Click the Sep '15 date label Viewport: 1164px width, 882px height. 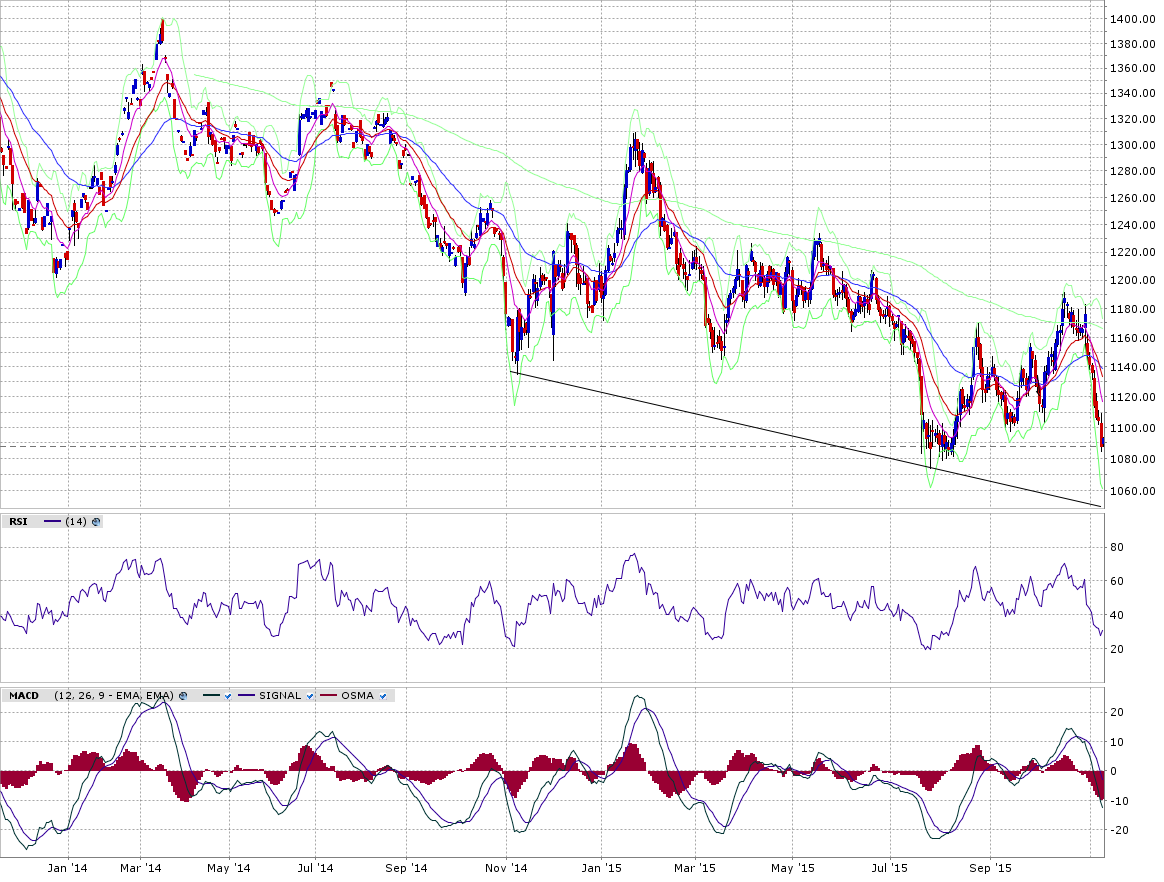[990, 868]
